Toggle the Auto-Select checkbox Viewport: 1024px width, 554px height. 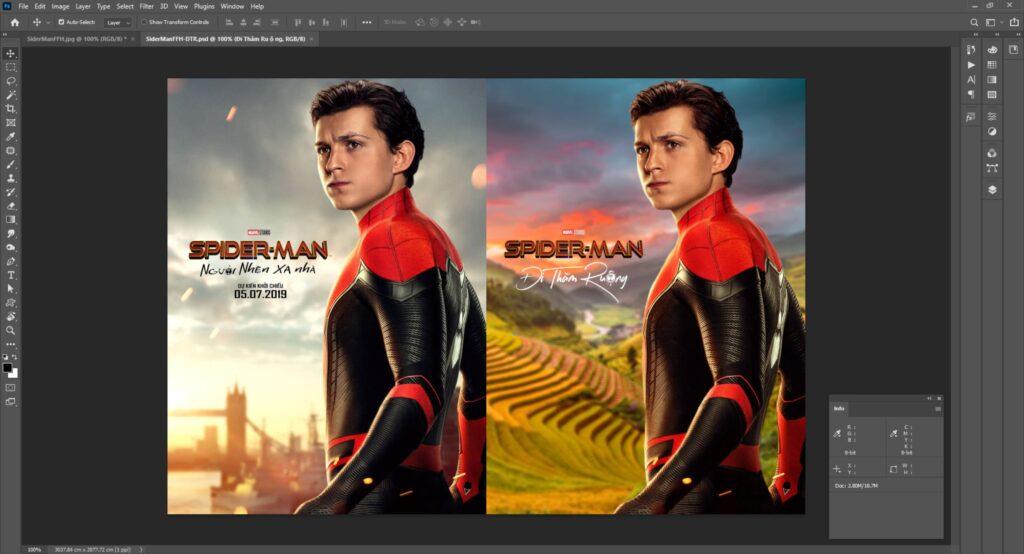click(61, 22)
